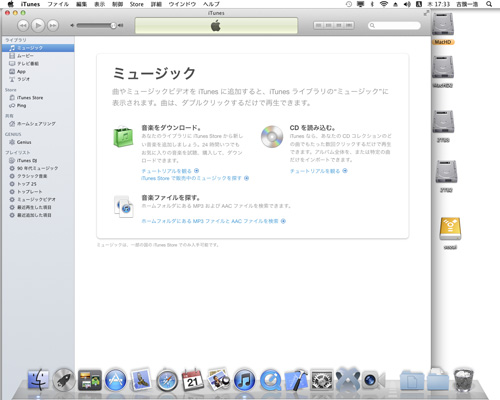Open the 表示 menu
Image resolution: width=500 pixels, height=400 pixels.
click(100, 4)
